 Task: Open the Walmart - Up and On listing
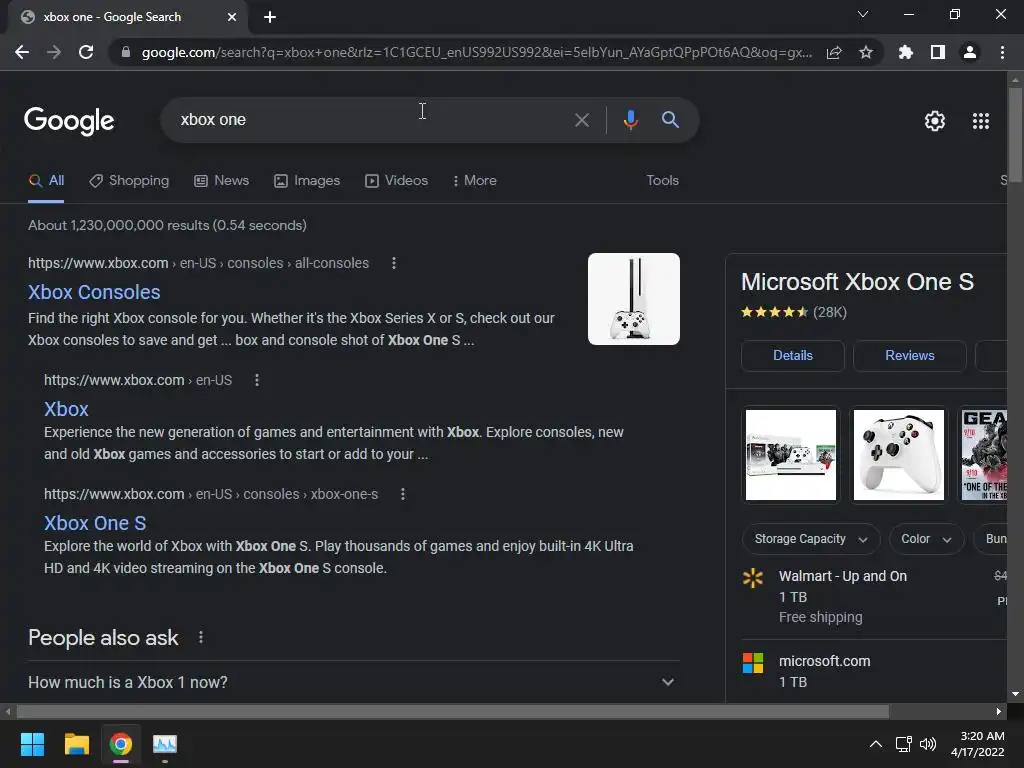(842, 577)
